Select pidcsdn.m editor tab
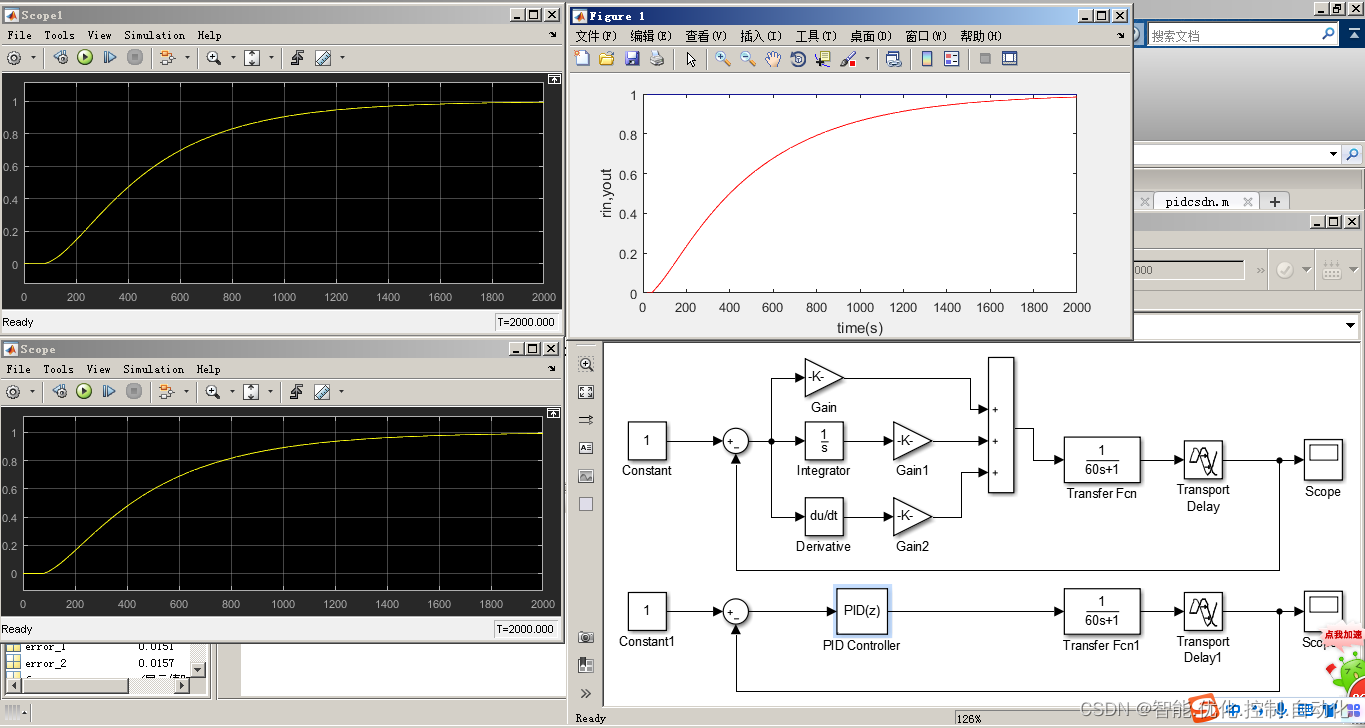Image resolution: width=1365 pixels, height=728 pixels. pyautogui.click(x=1197, y=201)
